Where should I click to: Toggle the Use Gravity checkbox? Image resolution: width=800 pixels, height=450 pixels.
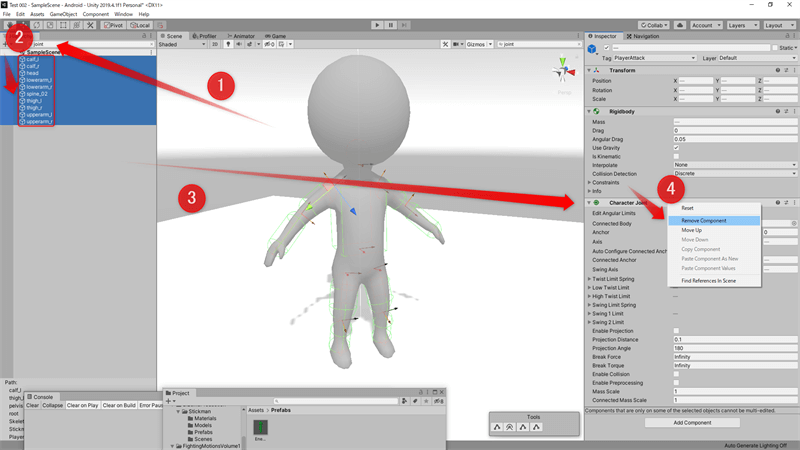(677, 148)
